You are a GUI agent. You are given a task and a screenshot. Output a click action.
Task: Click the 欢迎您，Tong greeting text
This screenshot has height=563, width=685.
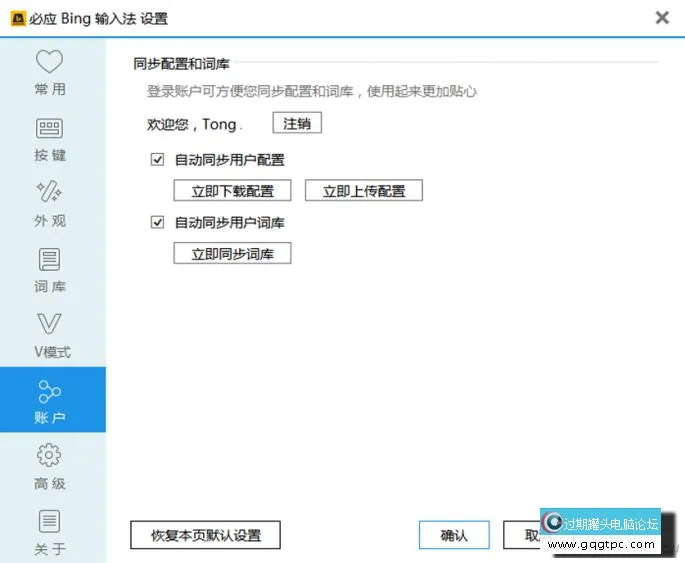(192, 124)
